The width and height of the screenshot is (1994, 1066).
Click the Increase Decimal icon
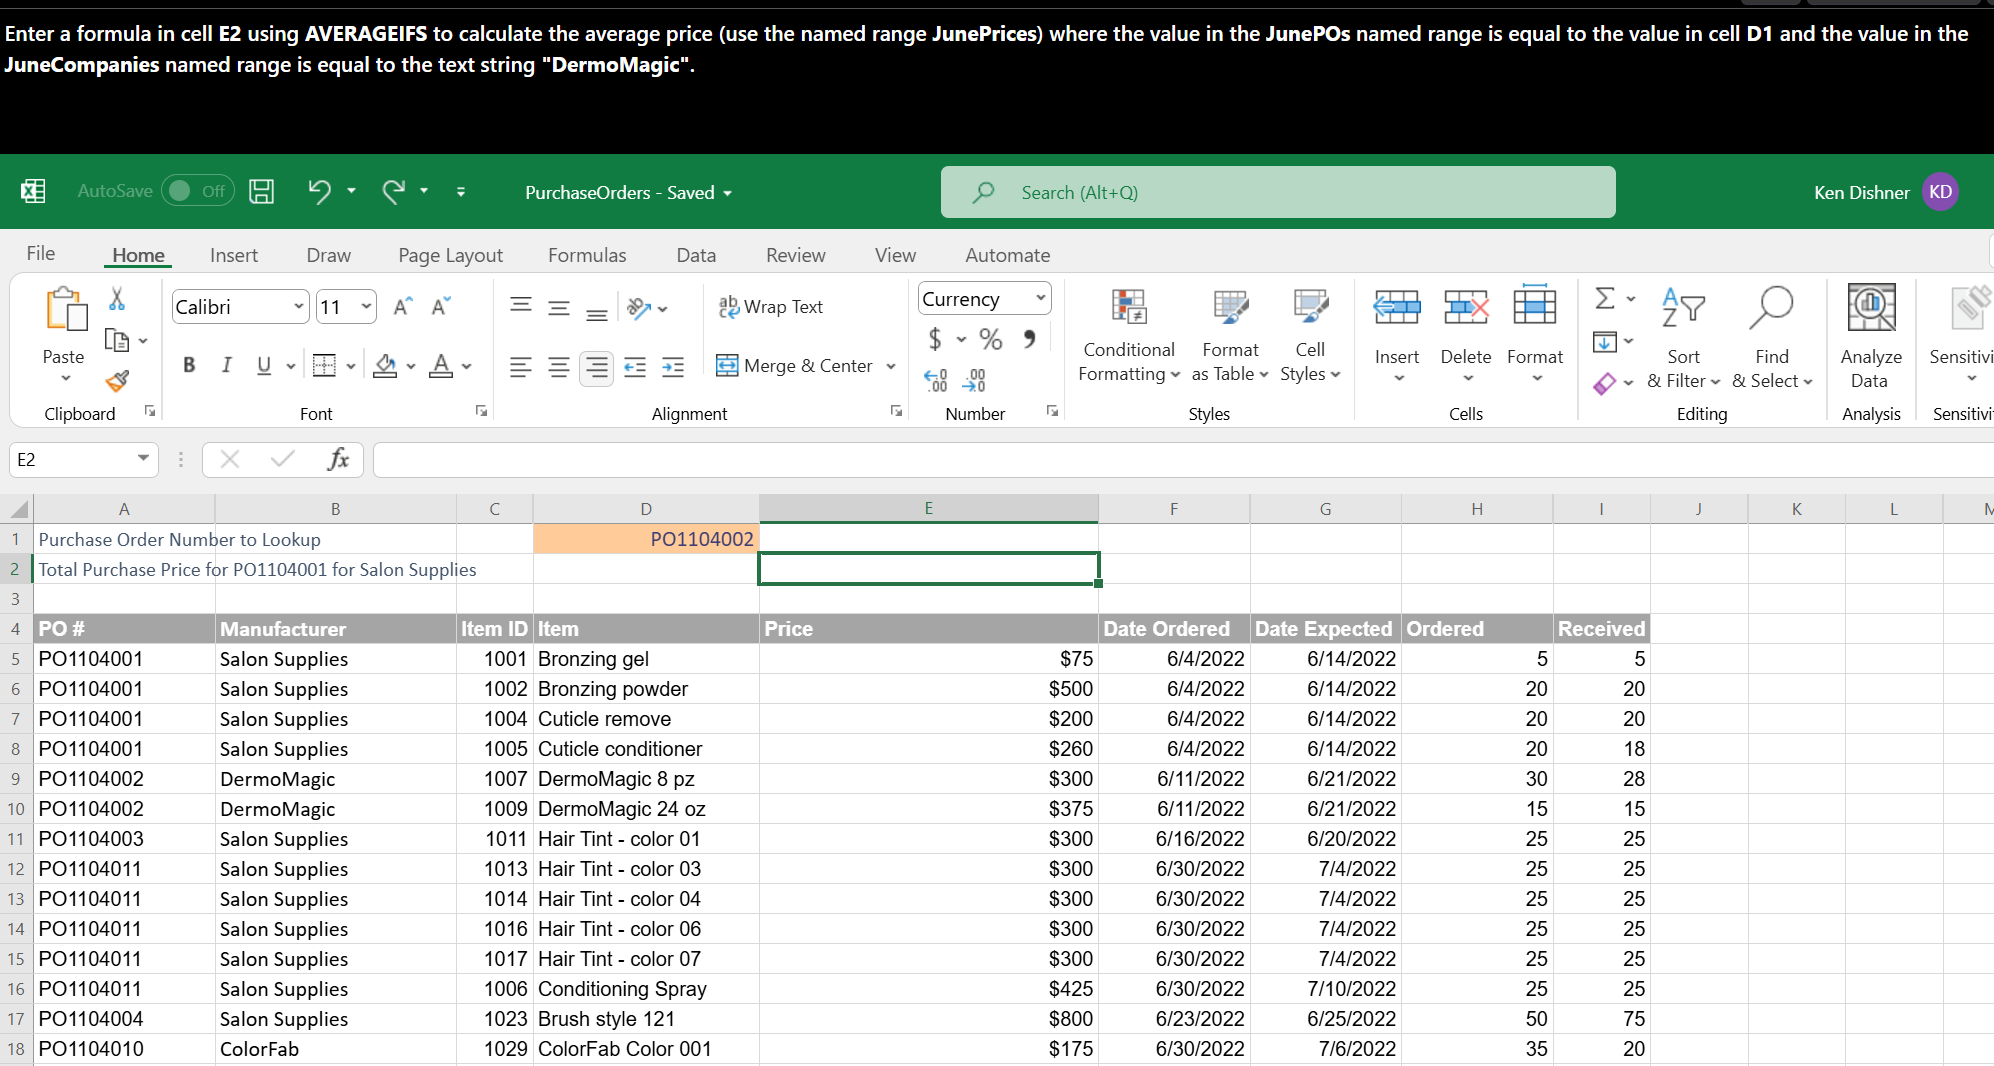coord(936,380)
